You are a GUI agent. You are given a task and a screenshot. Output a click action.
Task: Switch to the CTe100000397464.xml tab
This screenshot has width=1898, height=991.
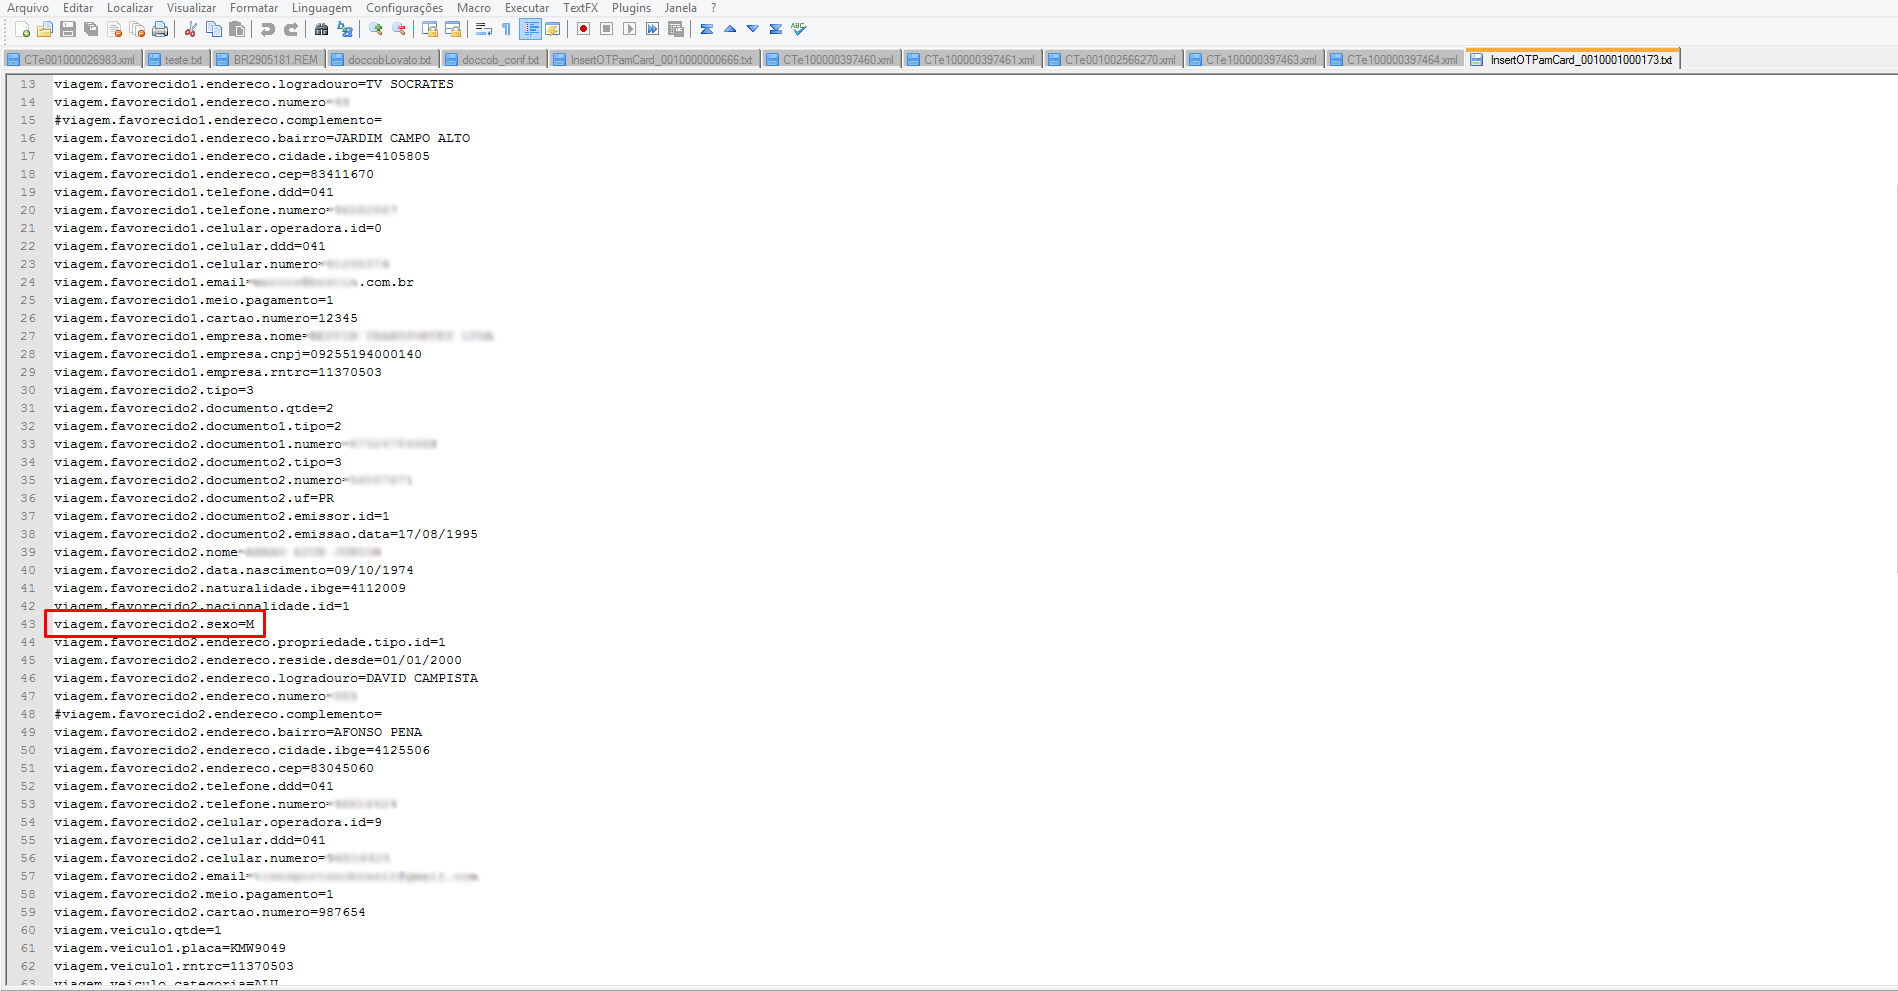(1395, 60)
